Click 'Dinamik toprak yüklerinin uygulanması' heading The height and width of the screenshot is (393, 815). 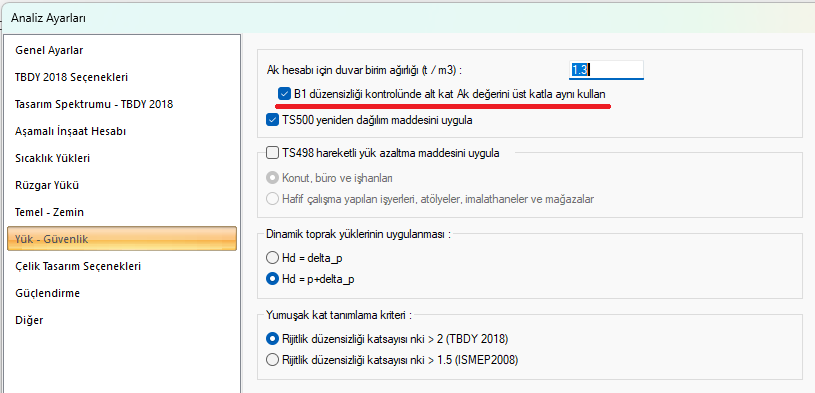coord(358,234)
